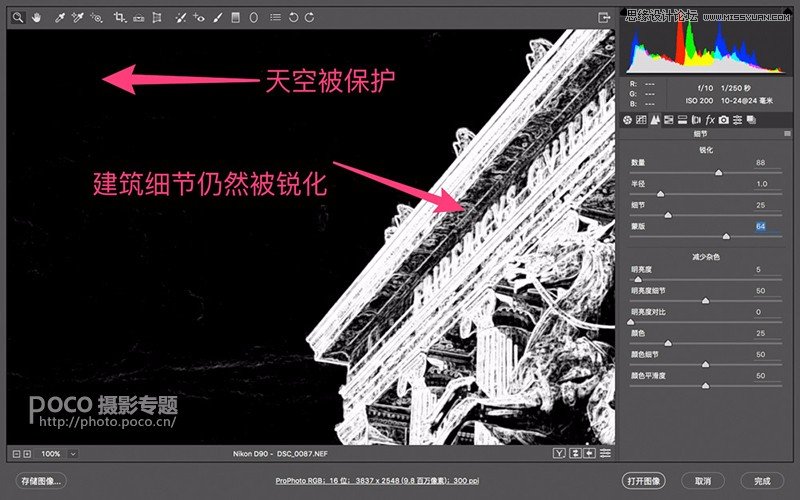
Task: Click the 颜色平滑度 slider handle
Action: [705, 386]
